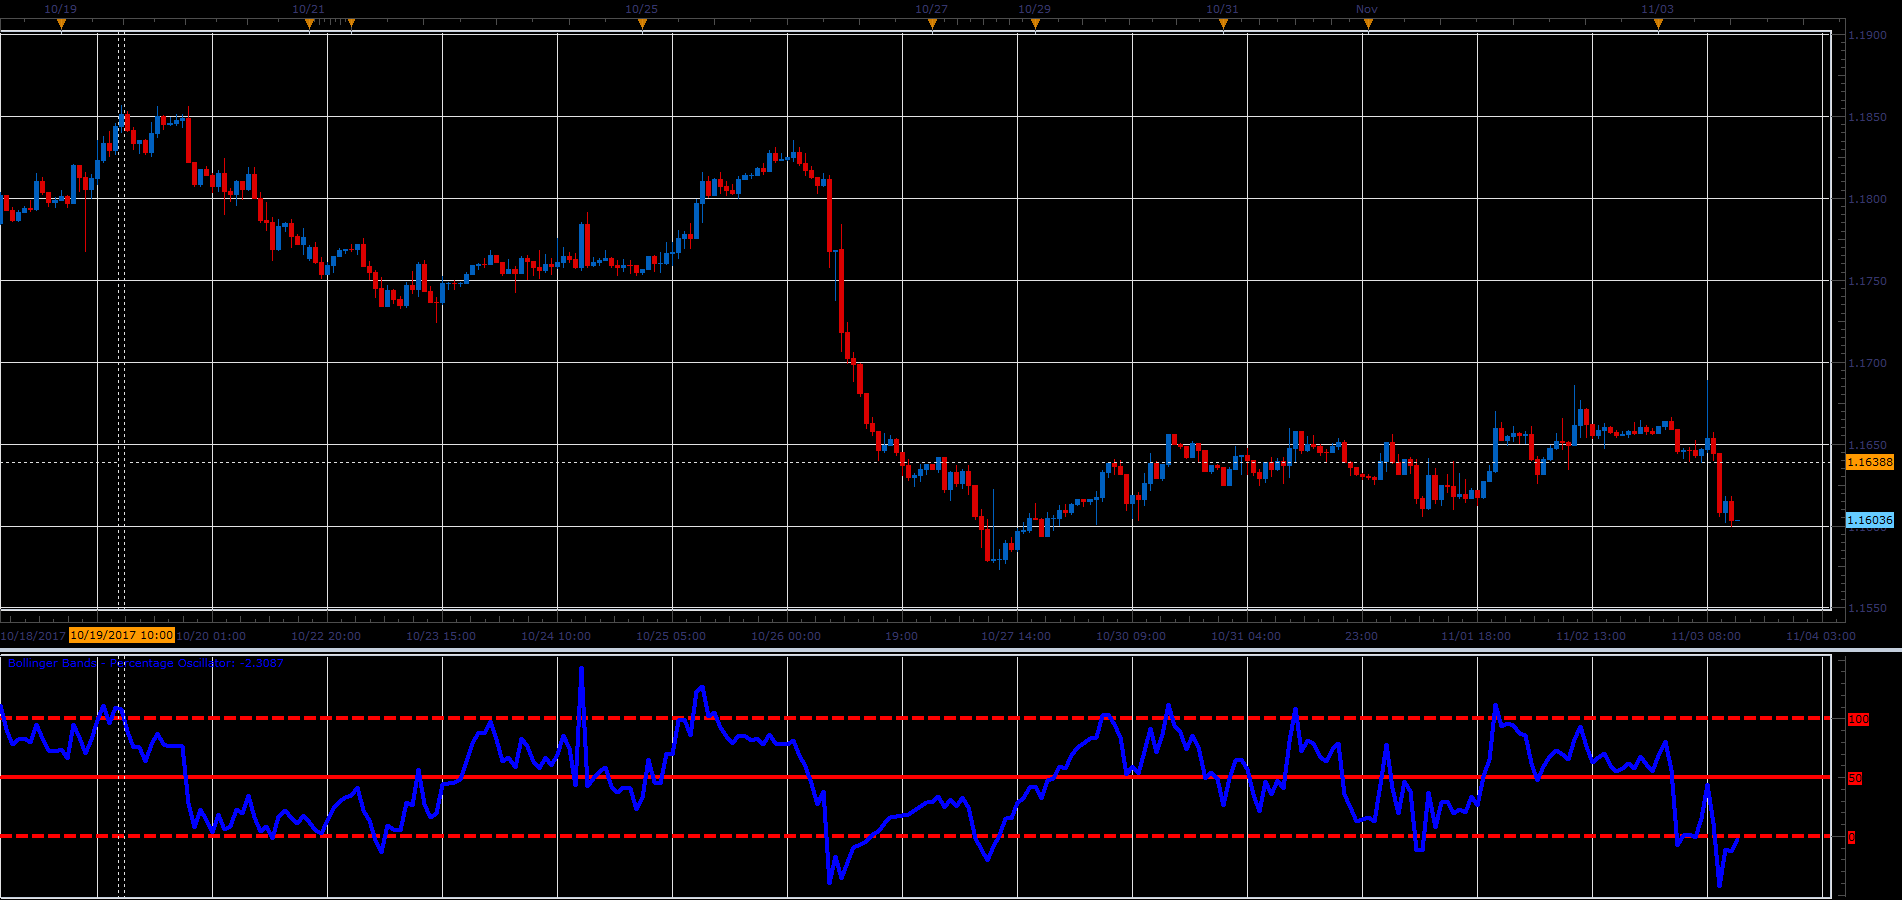Select the Bollinger Bands Percentage Oscillator indicator label

[145, 663]
